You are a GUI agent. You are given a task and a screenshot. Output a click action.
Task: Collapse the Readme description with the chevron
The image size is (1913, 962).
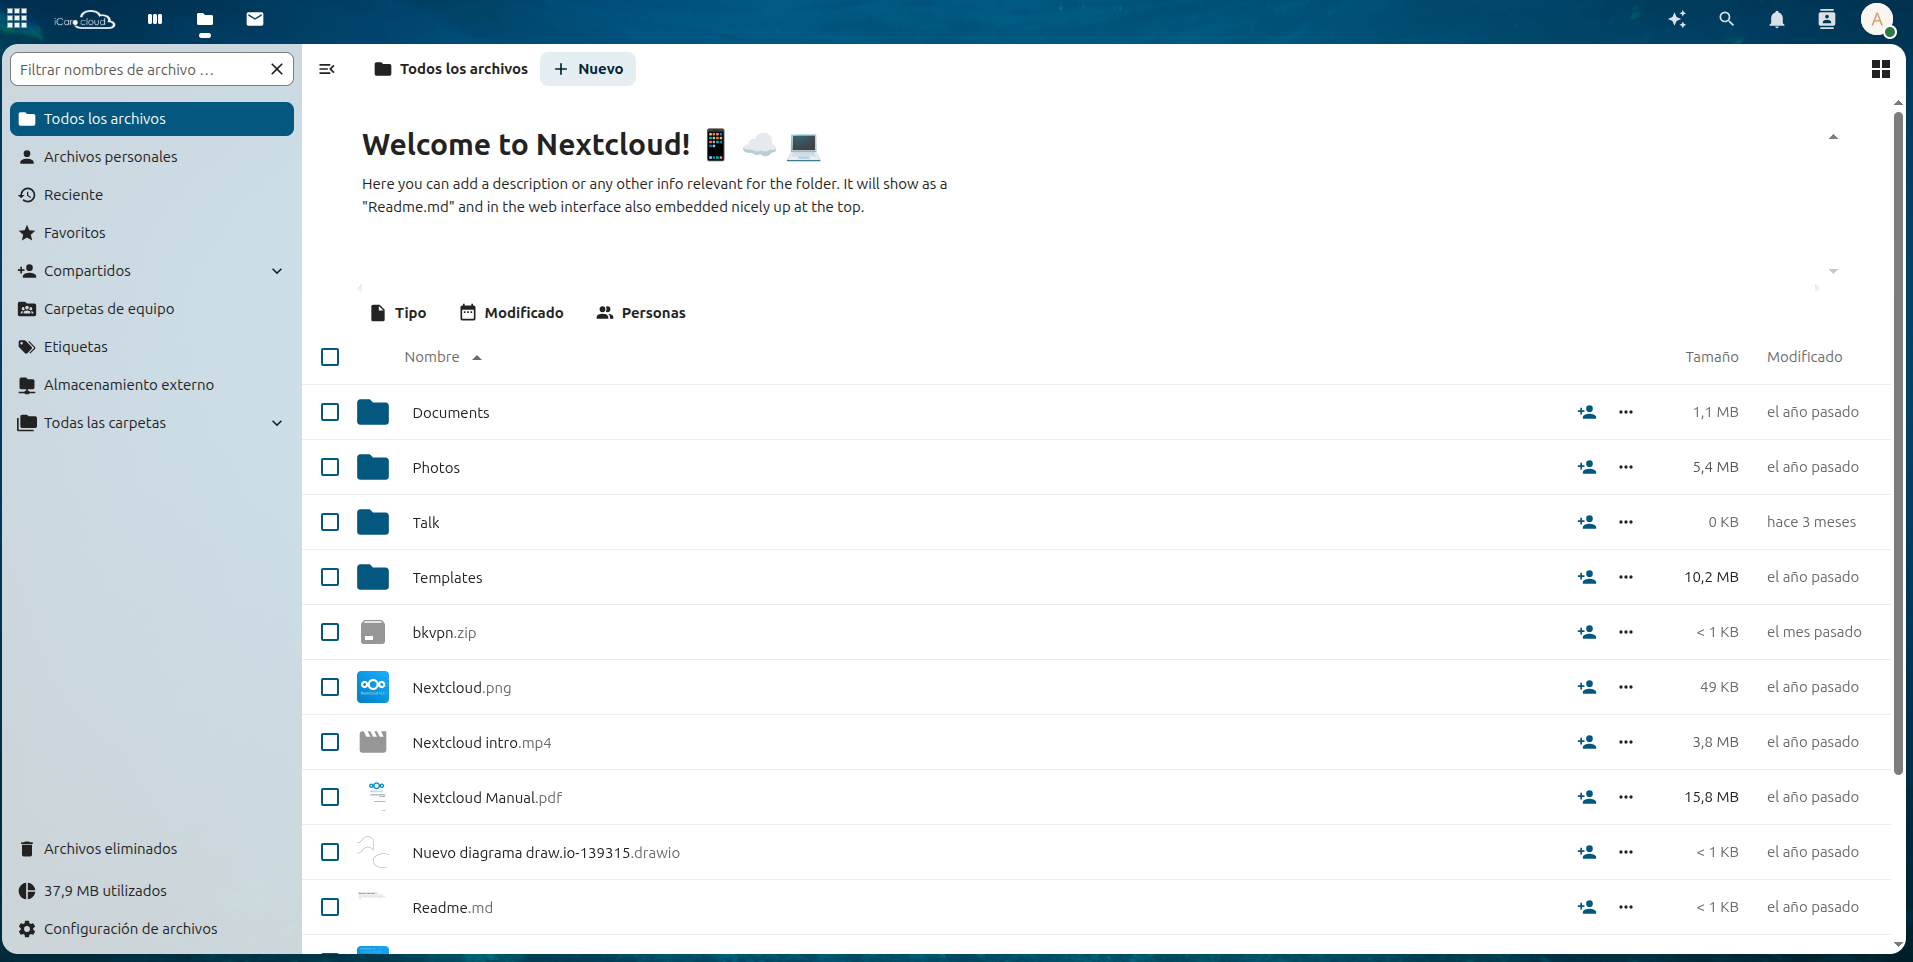(1833, 137)
